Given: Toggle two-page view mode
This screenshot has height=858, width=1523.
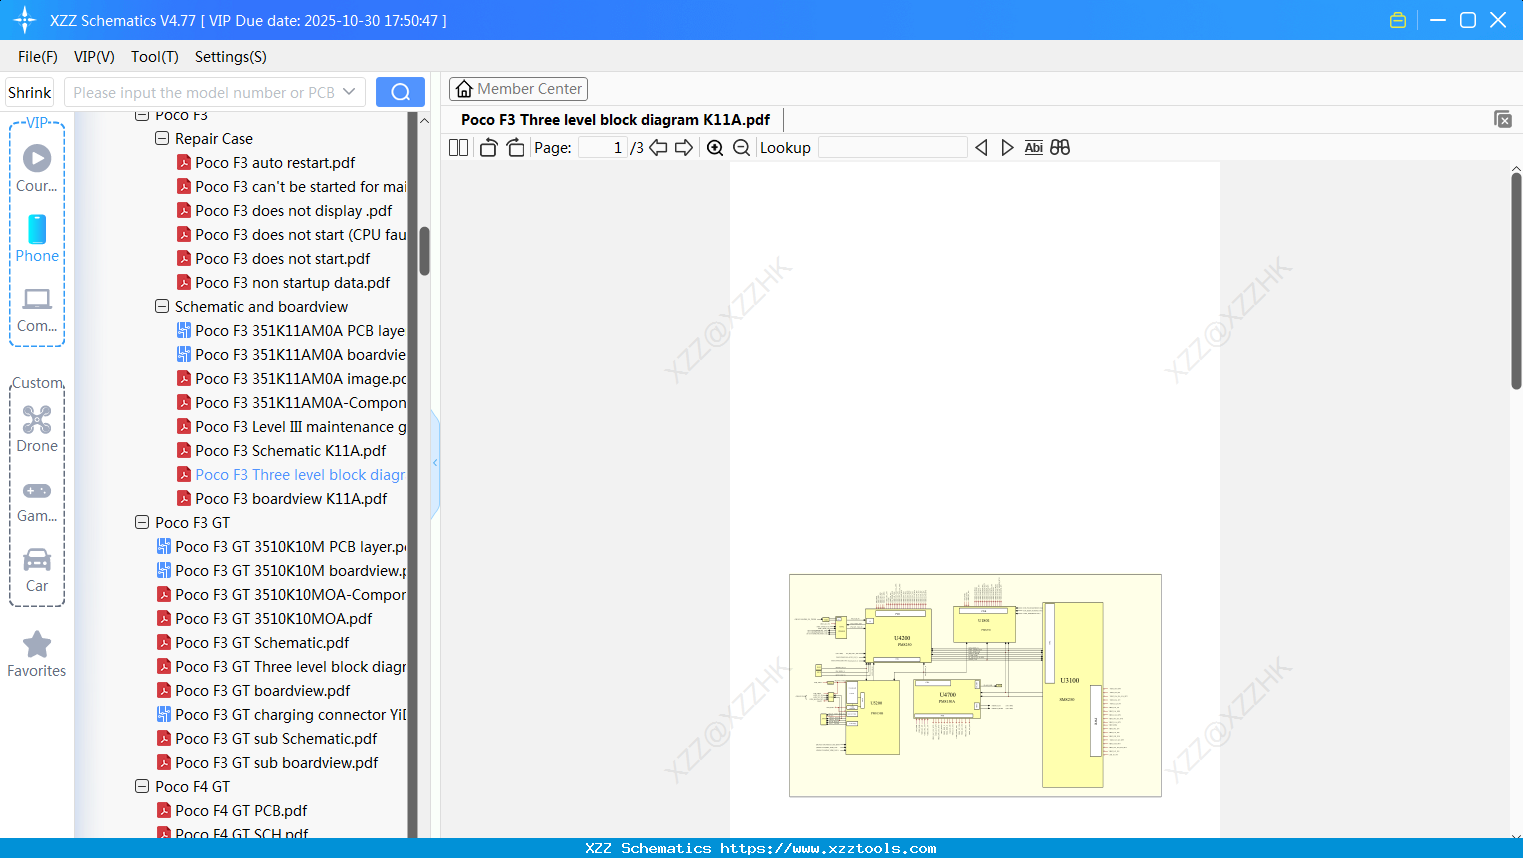Looking at the screenshot, I should tap(458, 147).
